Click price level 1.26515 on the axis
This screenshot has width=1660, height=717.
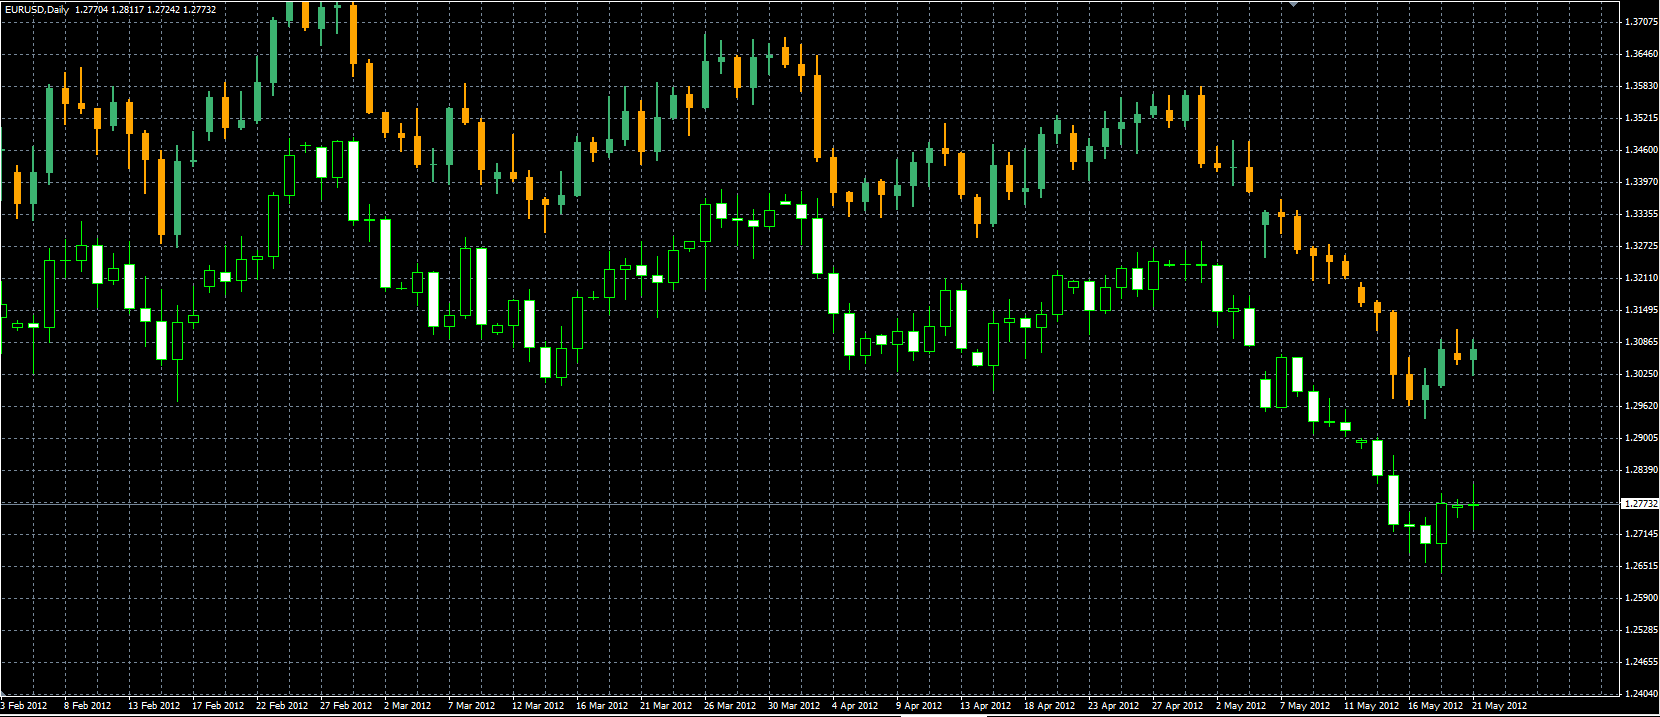coord(1642,566)
